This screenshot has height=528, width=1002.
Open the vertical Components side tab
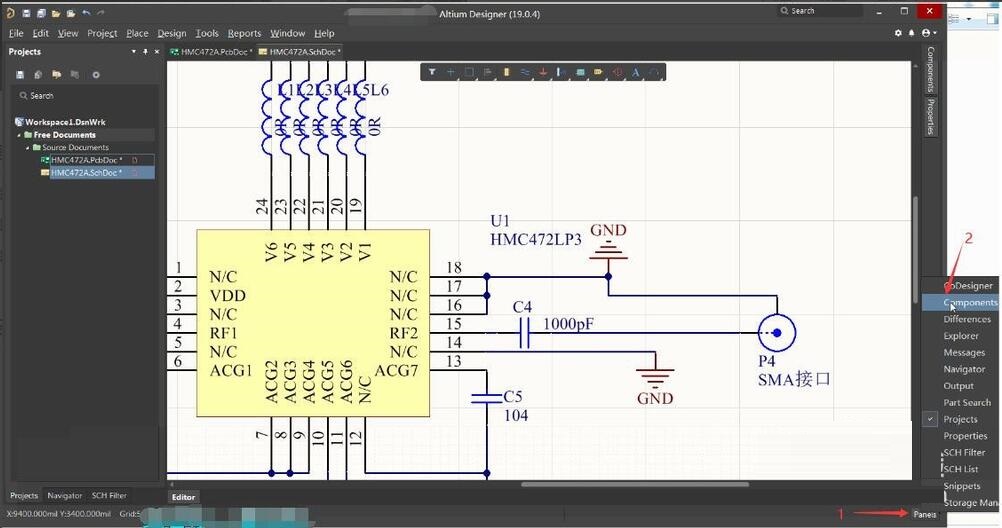tap(931, 69)
